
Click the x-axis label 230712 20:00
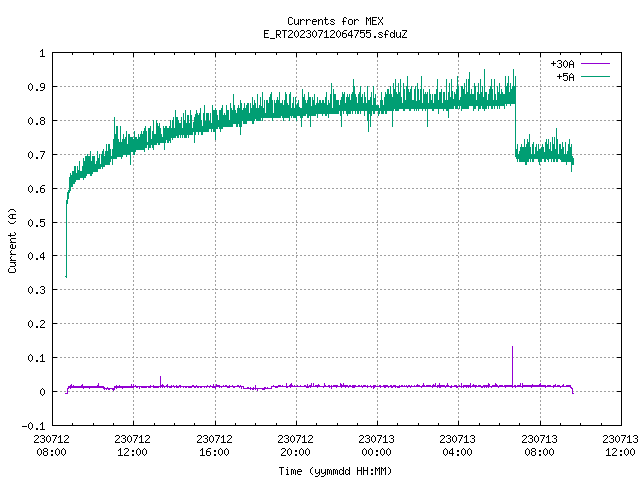tap(295, 445)
